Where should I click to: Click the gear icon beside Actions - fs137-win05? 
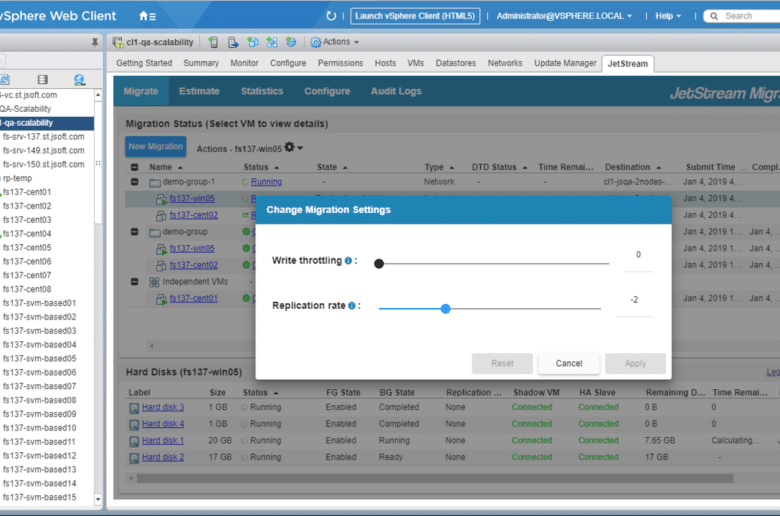(290, 147)
